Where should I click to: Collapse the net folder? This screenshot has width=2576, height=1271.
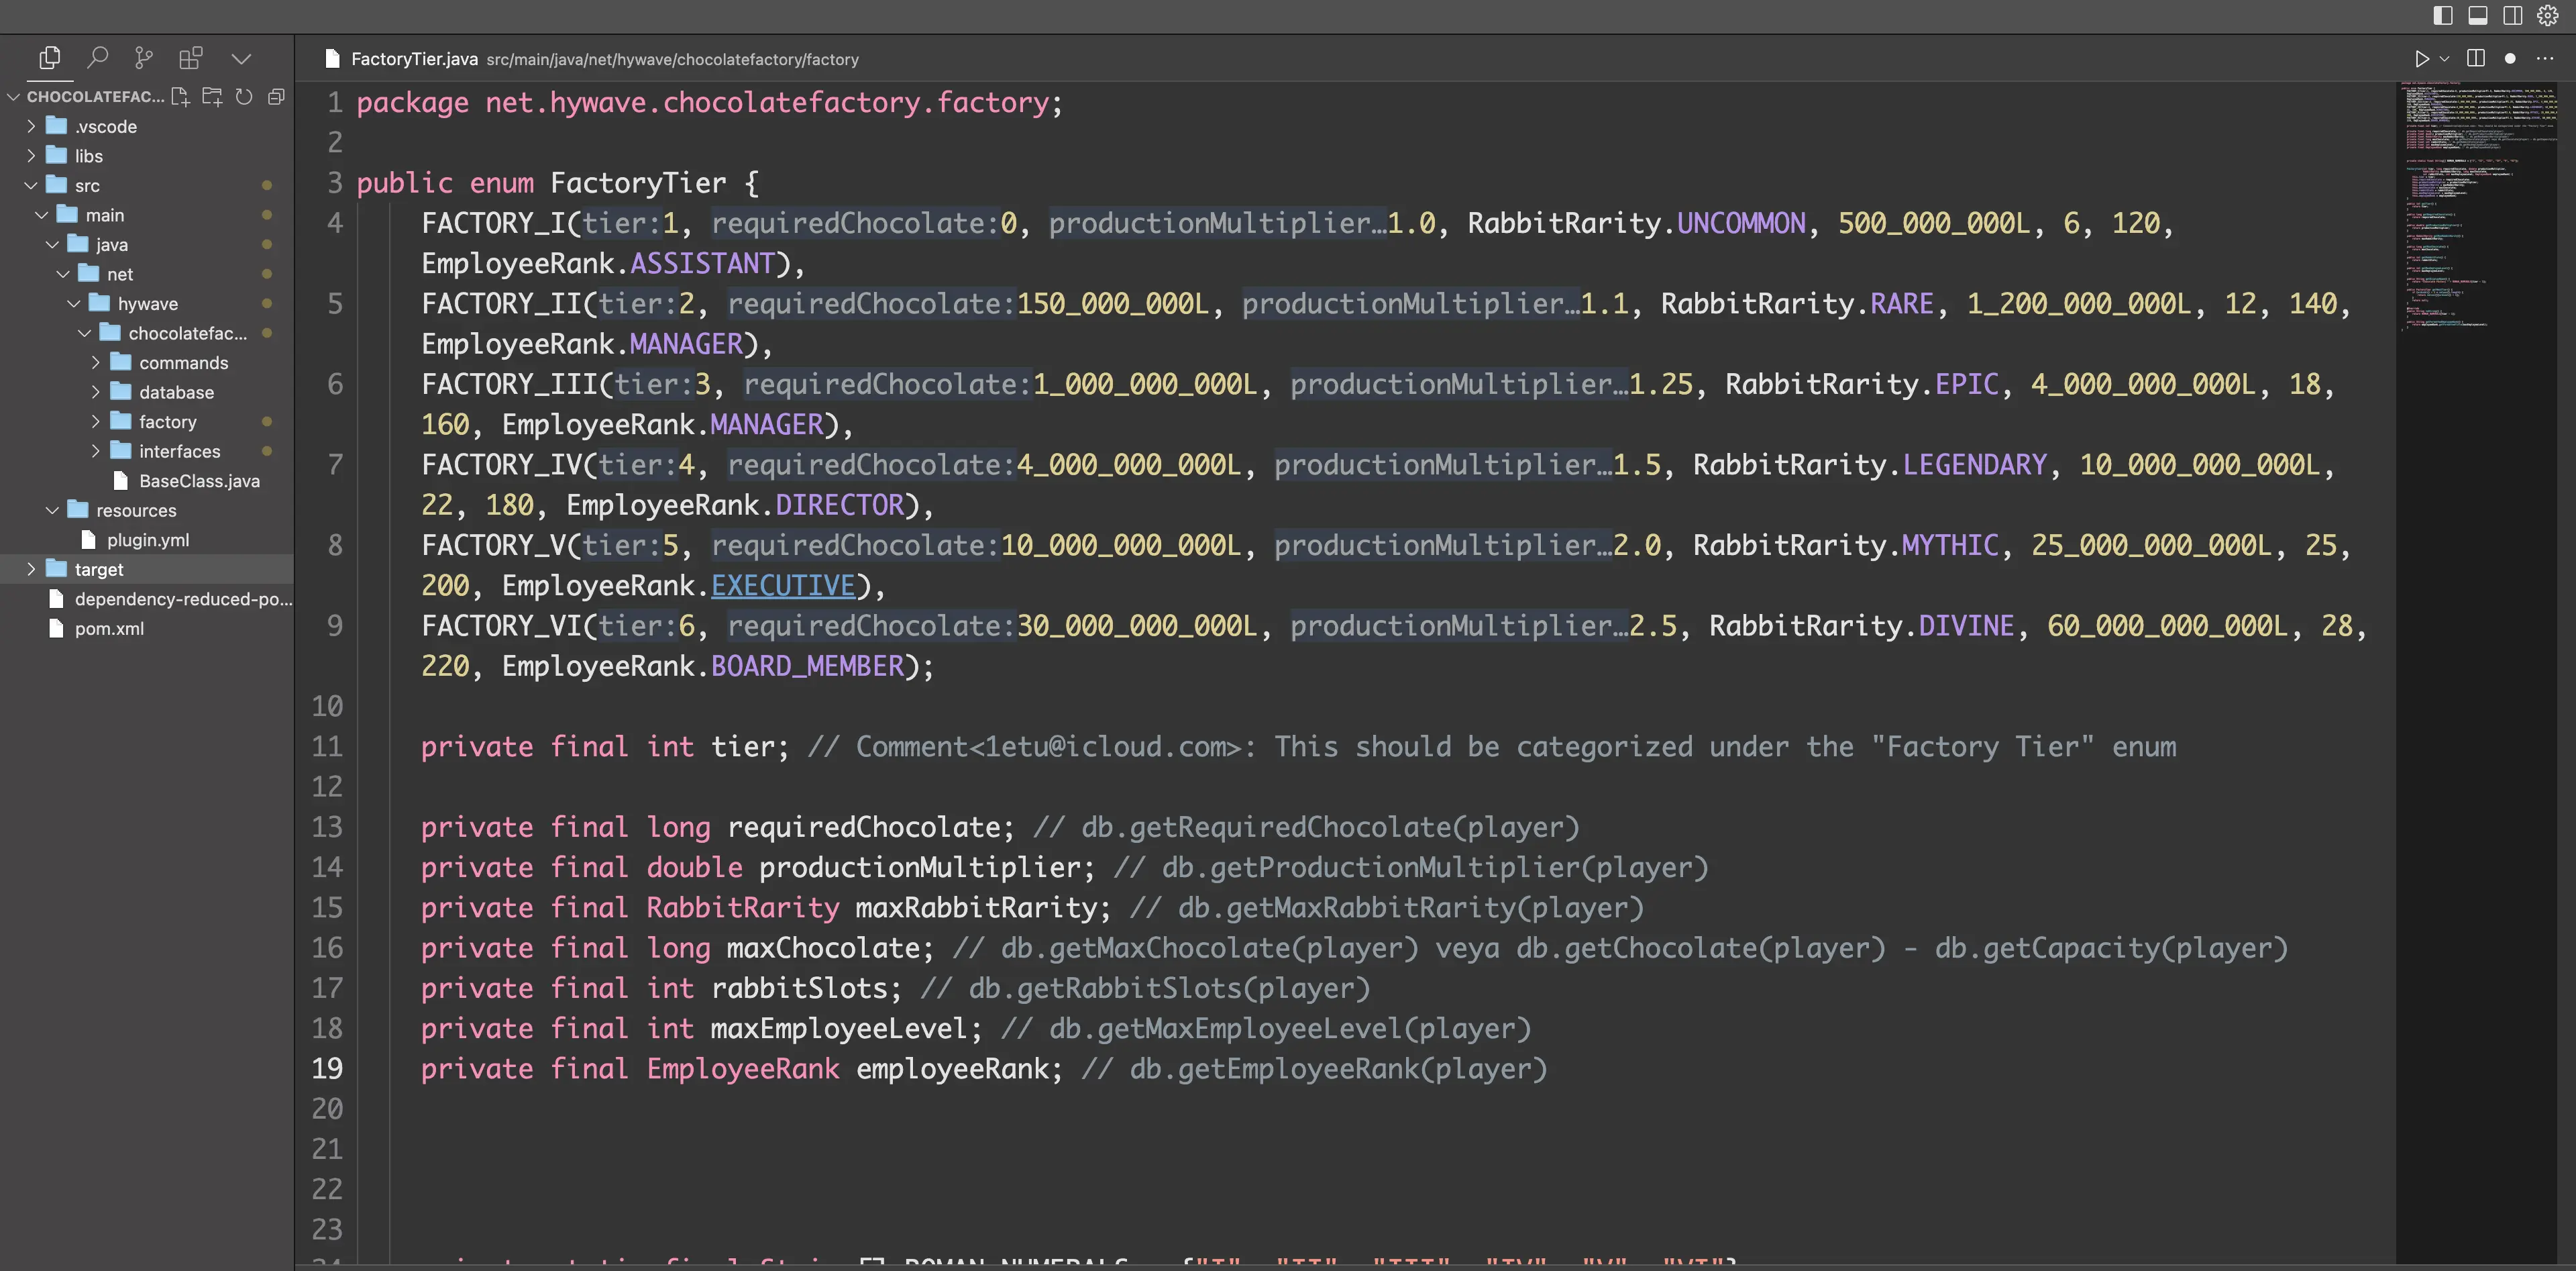pos(63,274)
